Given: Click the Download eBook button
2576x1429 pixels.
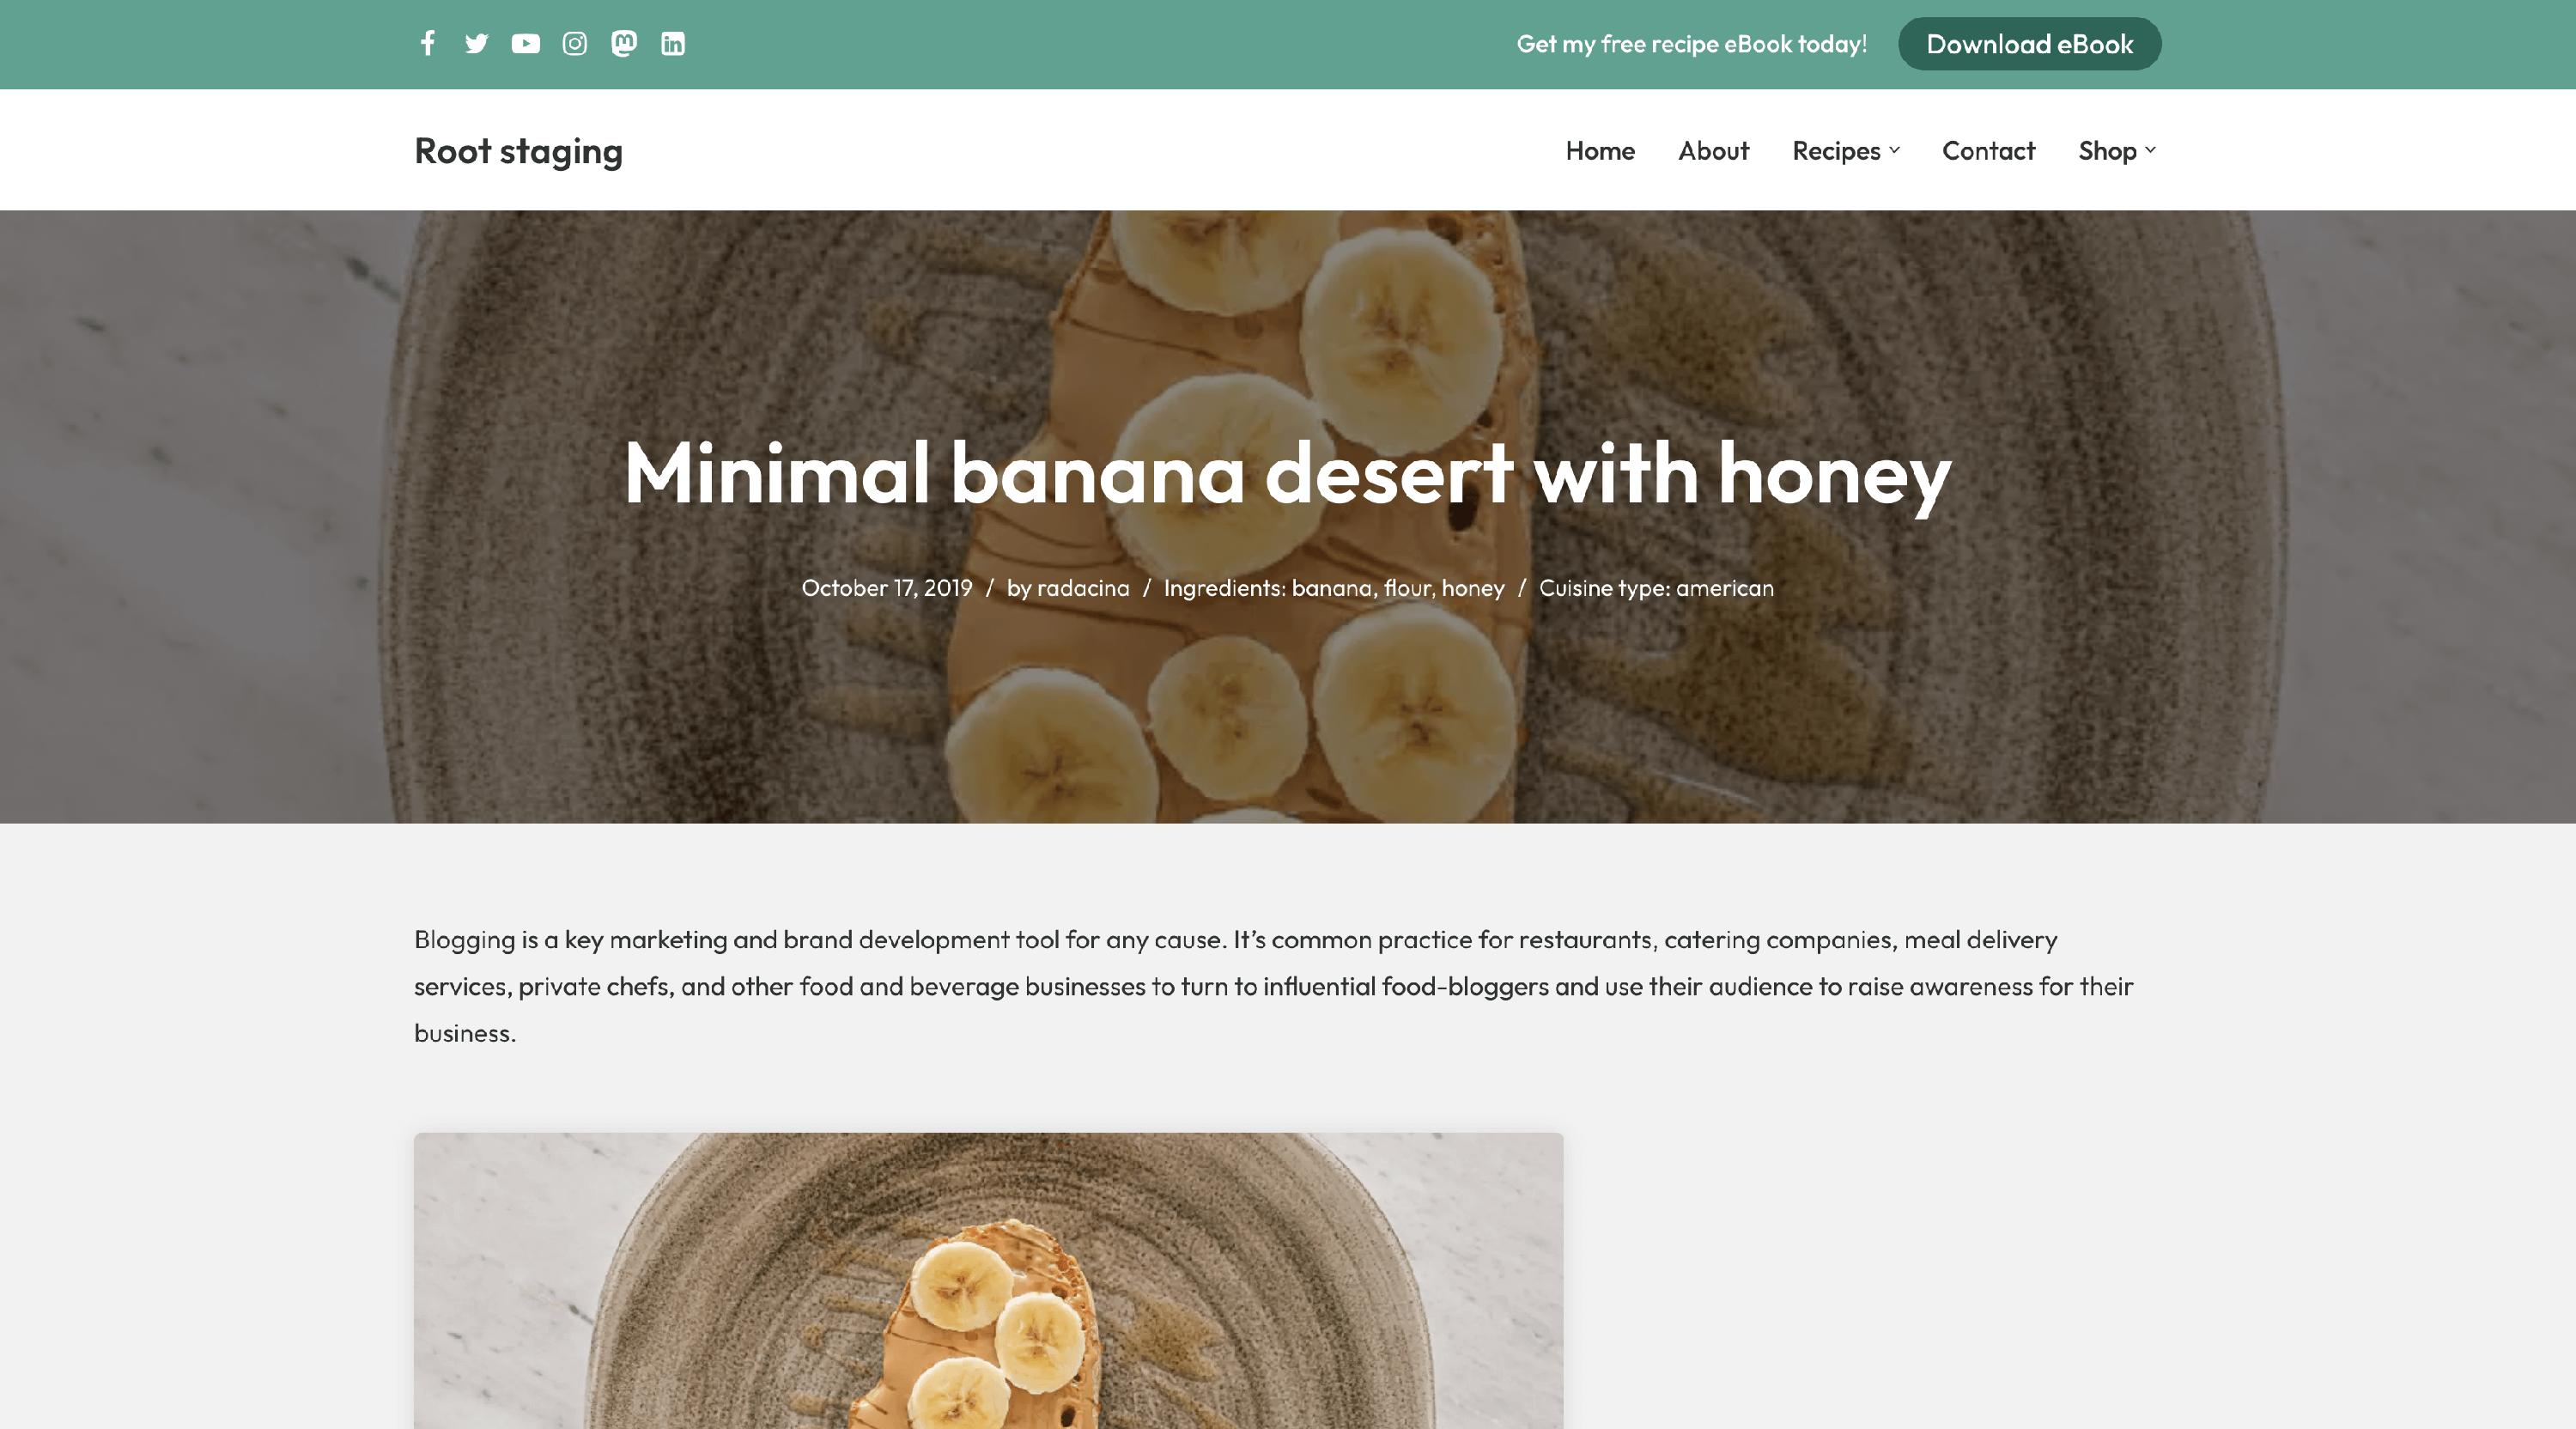Looking at the screenshot, I should (2029, 44).
